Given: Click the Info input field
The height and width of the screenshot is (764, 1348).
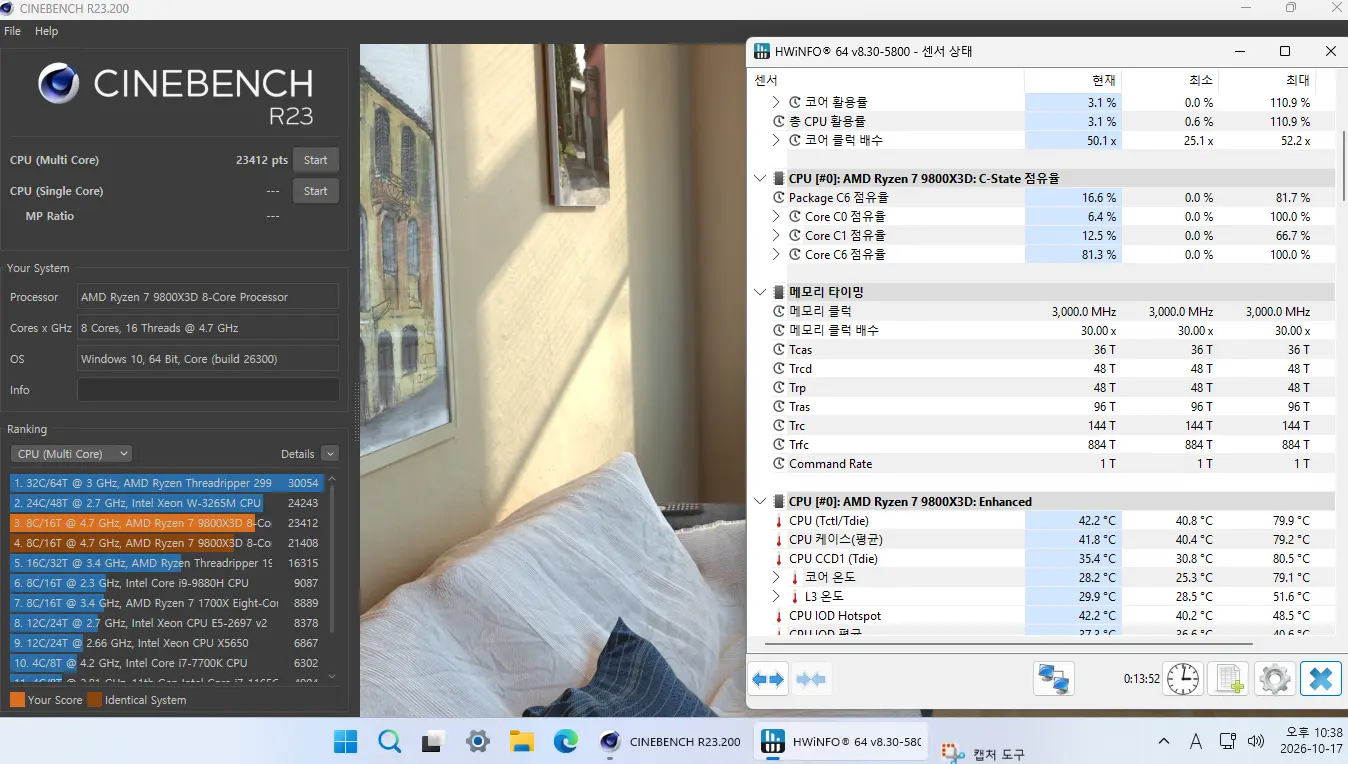Looking at the screenshot, I should [208, 390].
